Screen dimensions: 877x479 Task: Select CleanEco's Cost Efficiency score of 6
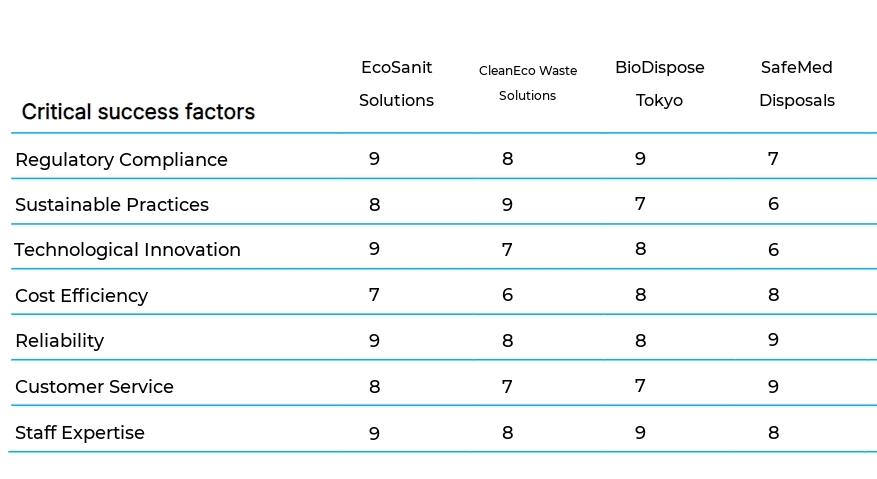click(507, 296)
